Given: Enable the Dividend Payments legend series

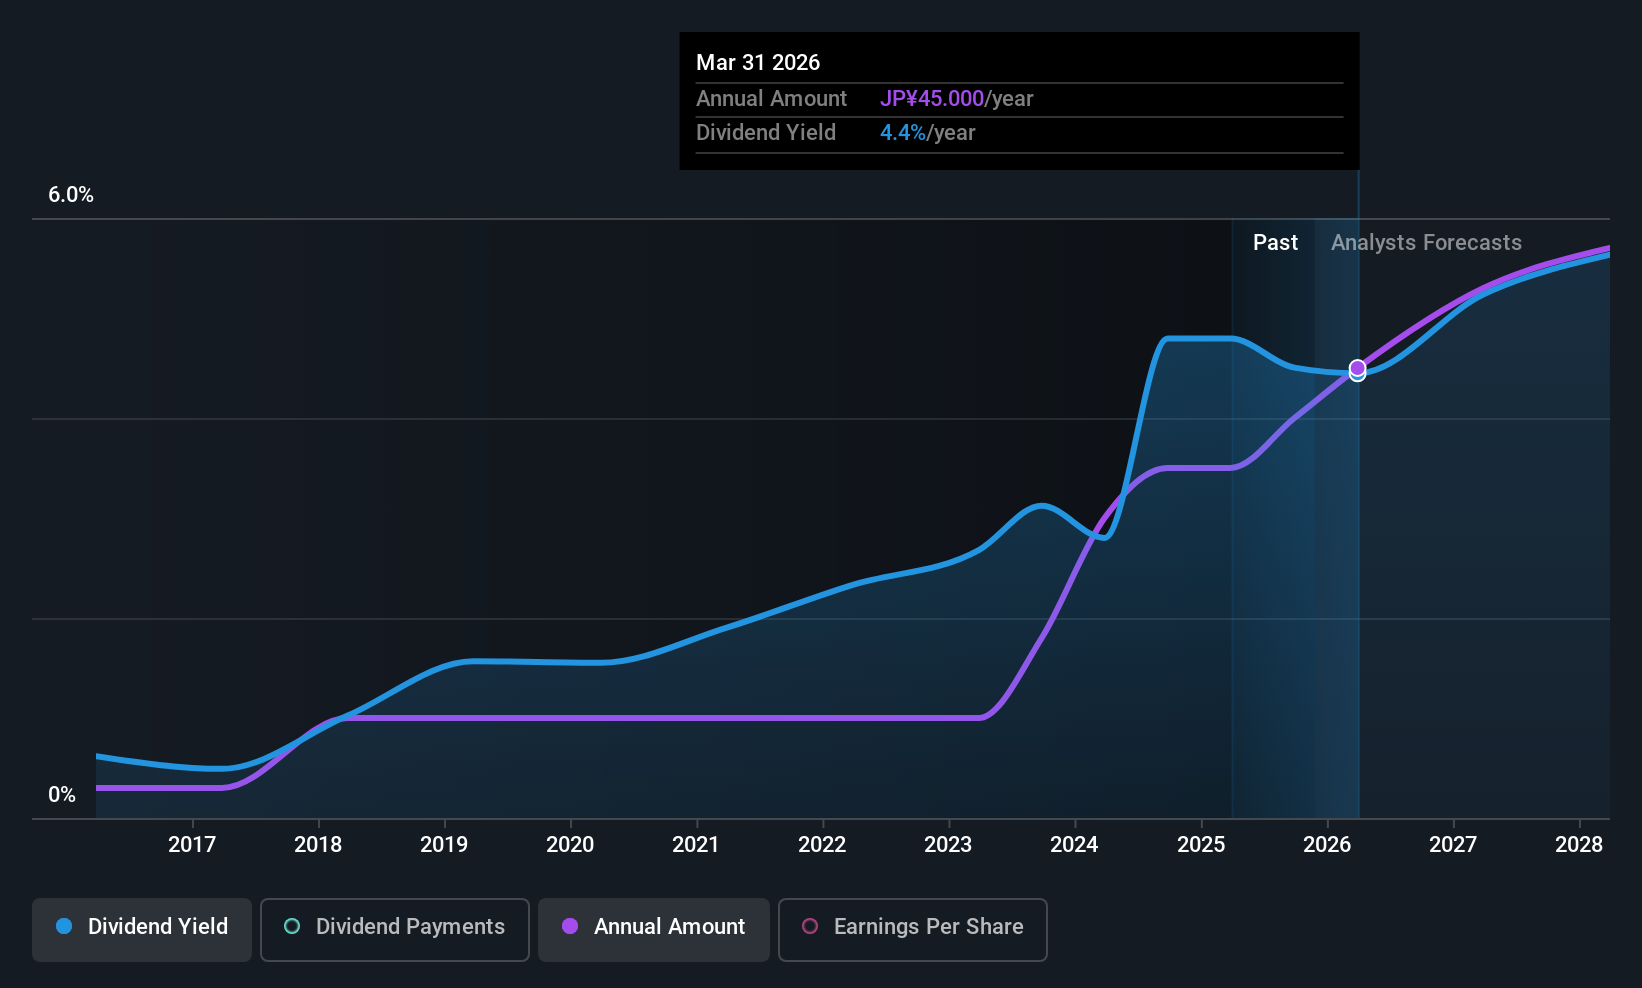Looking at the screenshot, I should point(394,927).
